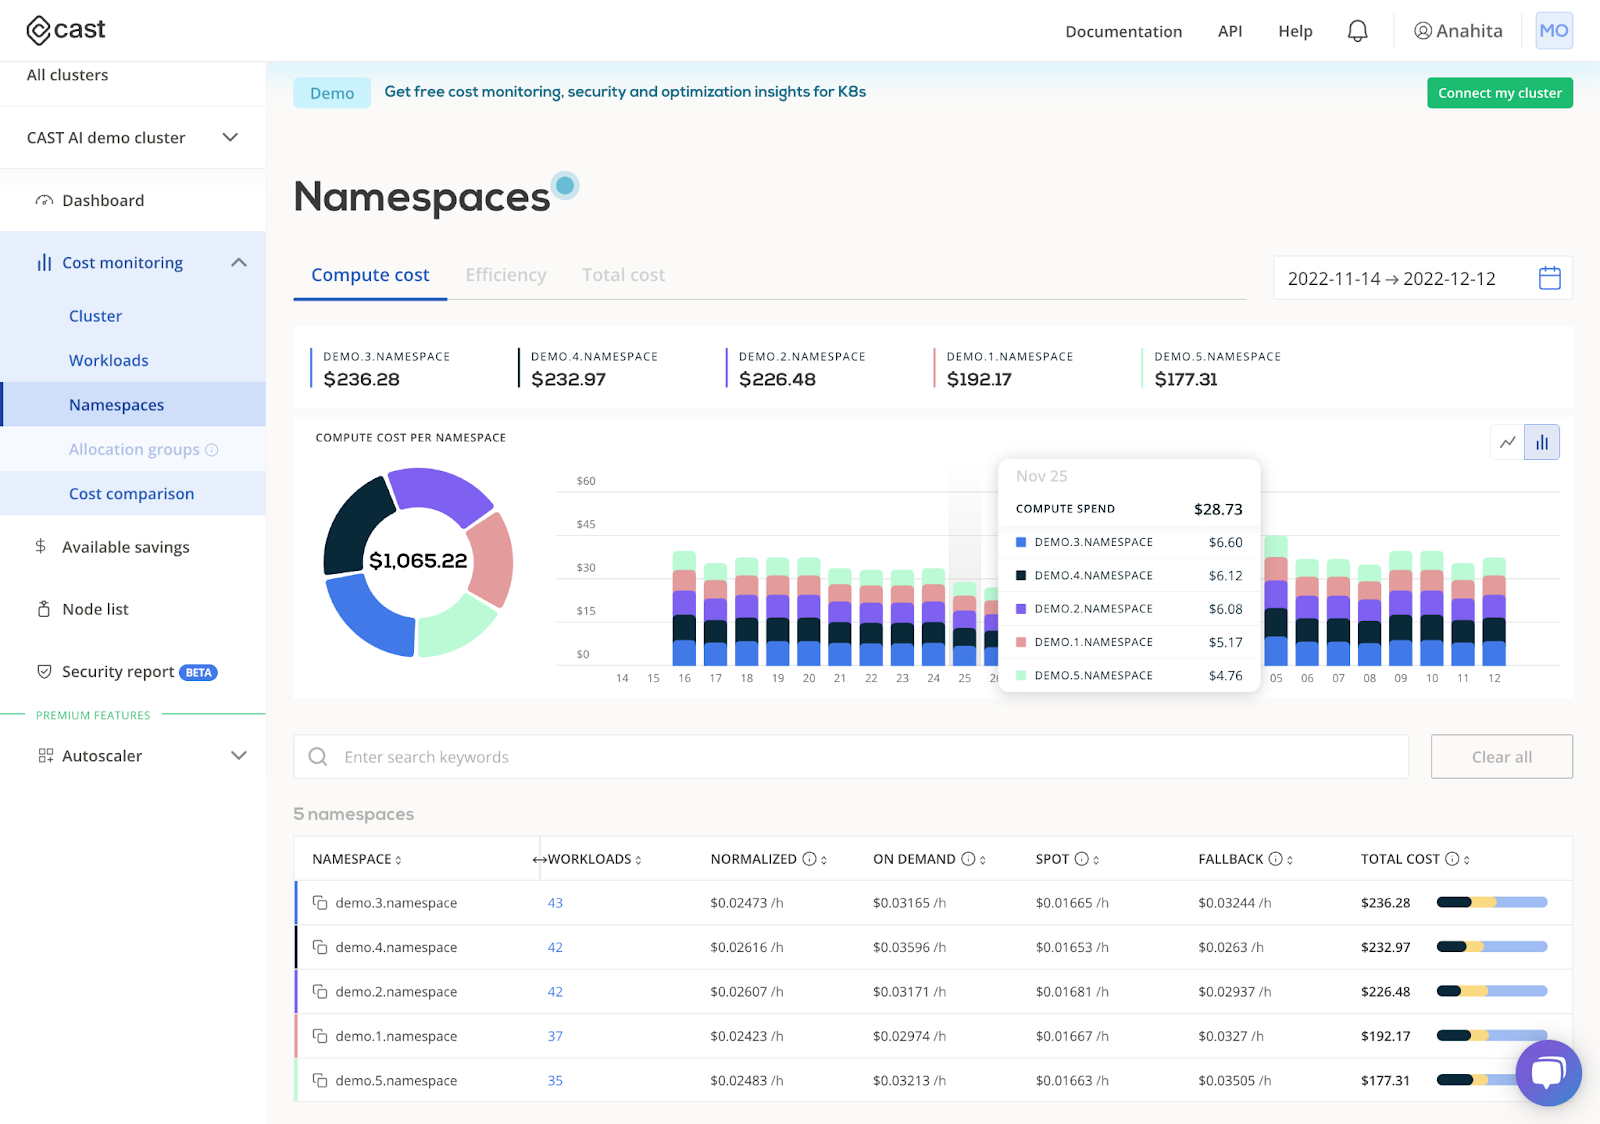The image size is (1600, 1124).
Task: Switch to bar chart view
Action: click(1541, 442)
